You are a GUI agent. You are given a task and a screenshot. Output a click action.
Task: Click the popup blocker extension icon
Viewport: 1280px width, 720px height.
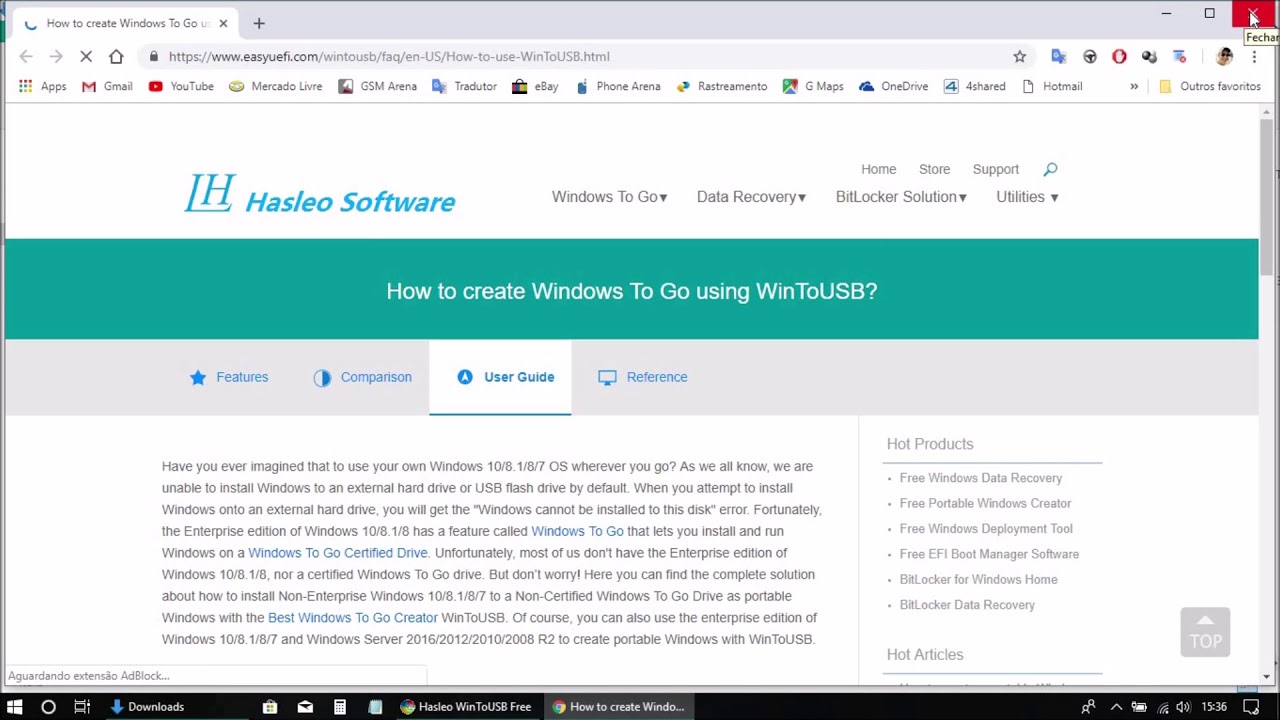click(x=1179, y=57)
